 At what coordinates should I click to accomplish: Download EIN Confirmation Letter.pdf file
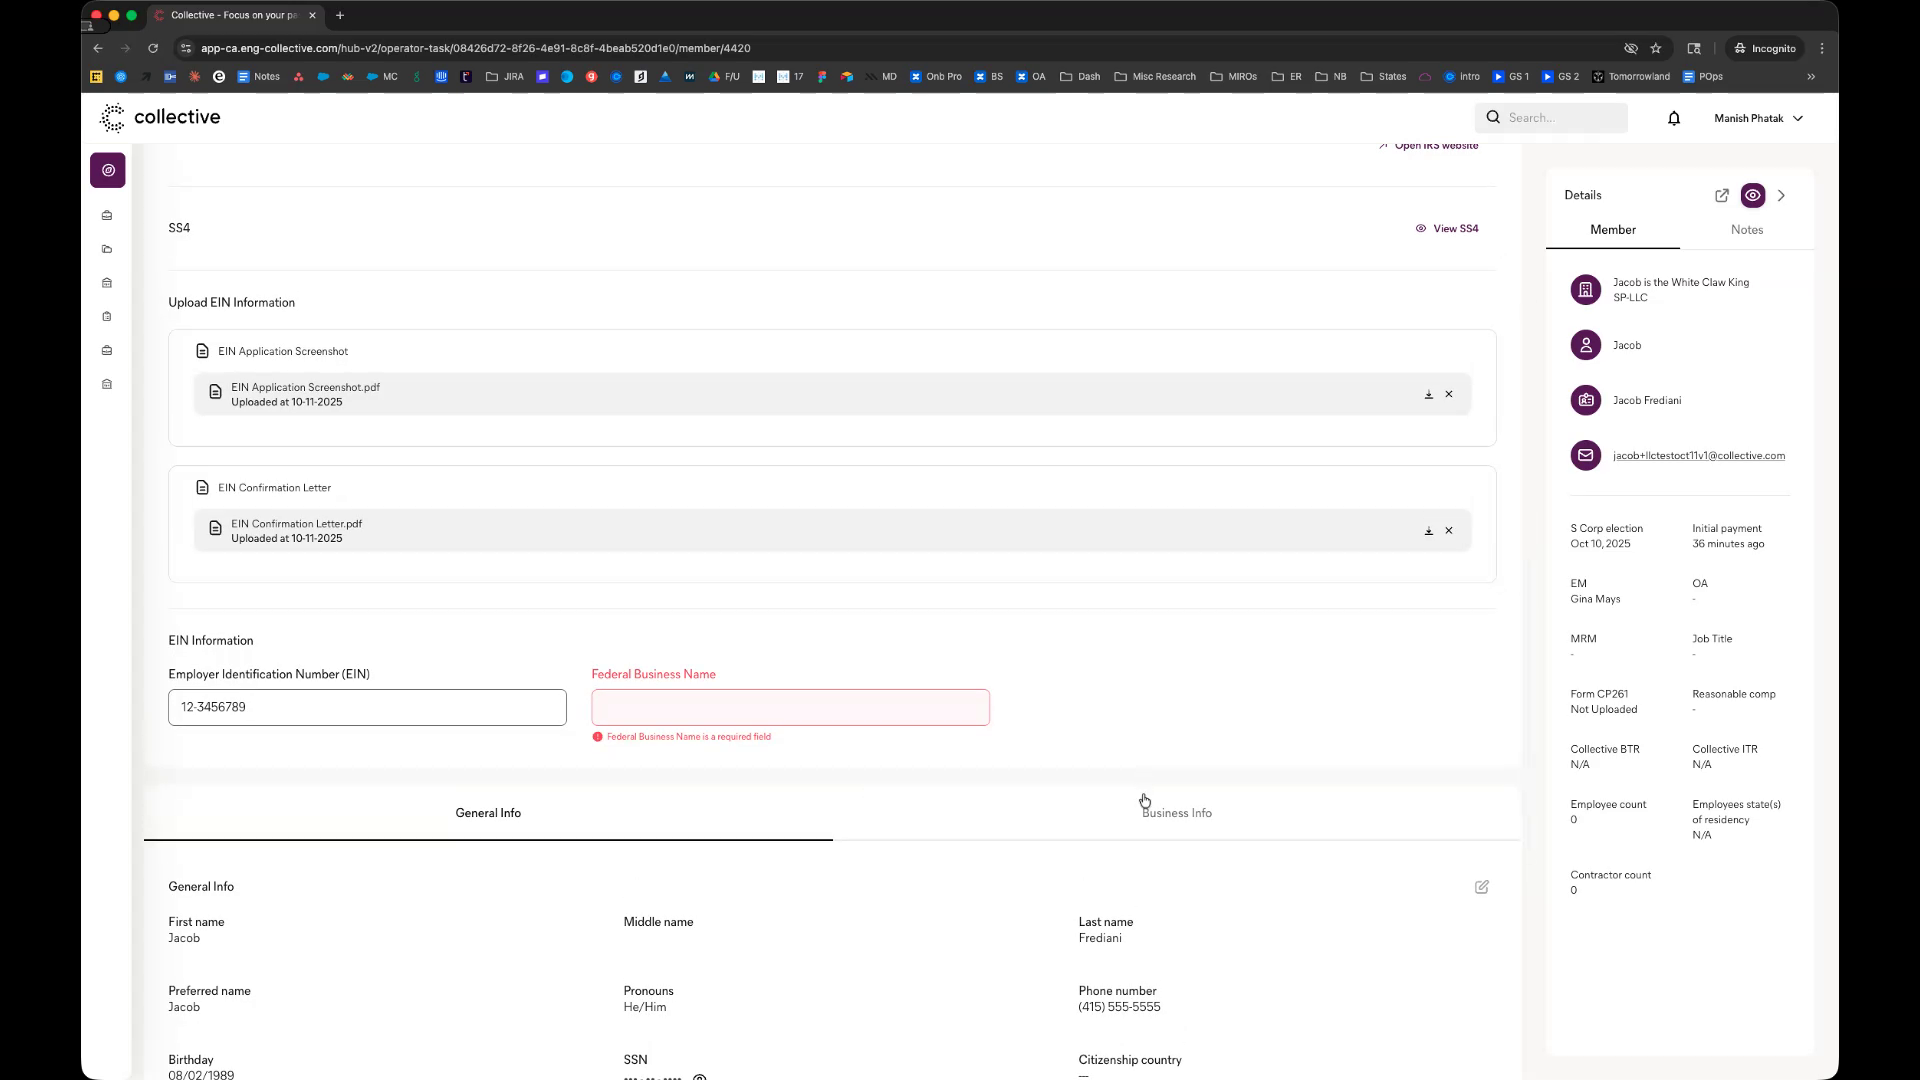click(1428, 531)
